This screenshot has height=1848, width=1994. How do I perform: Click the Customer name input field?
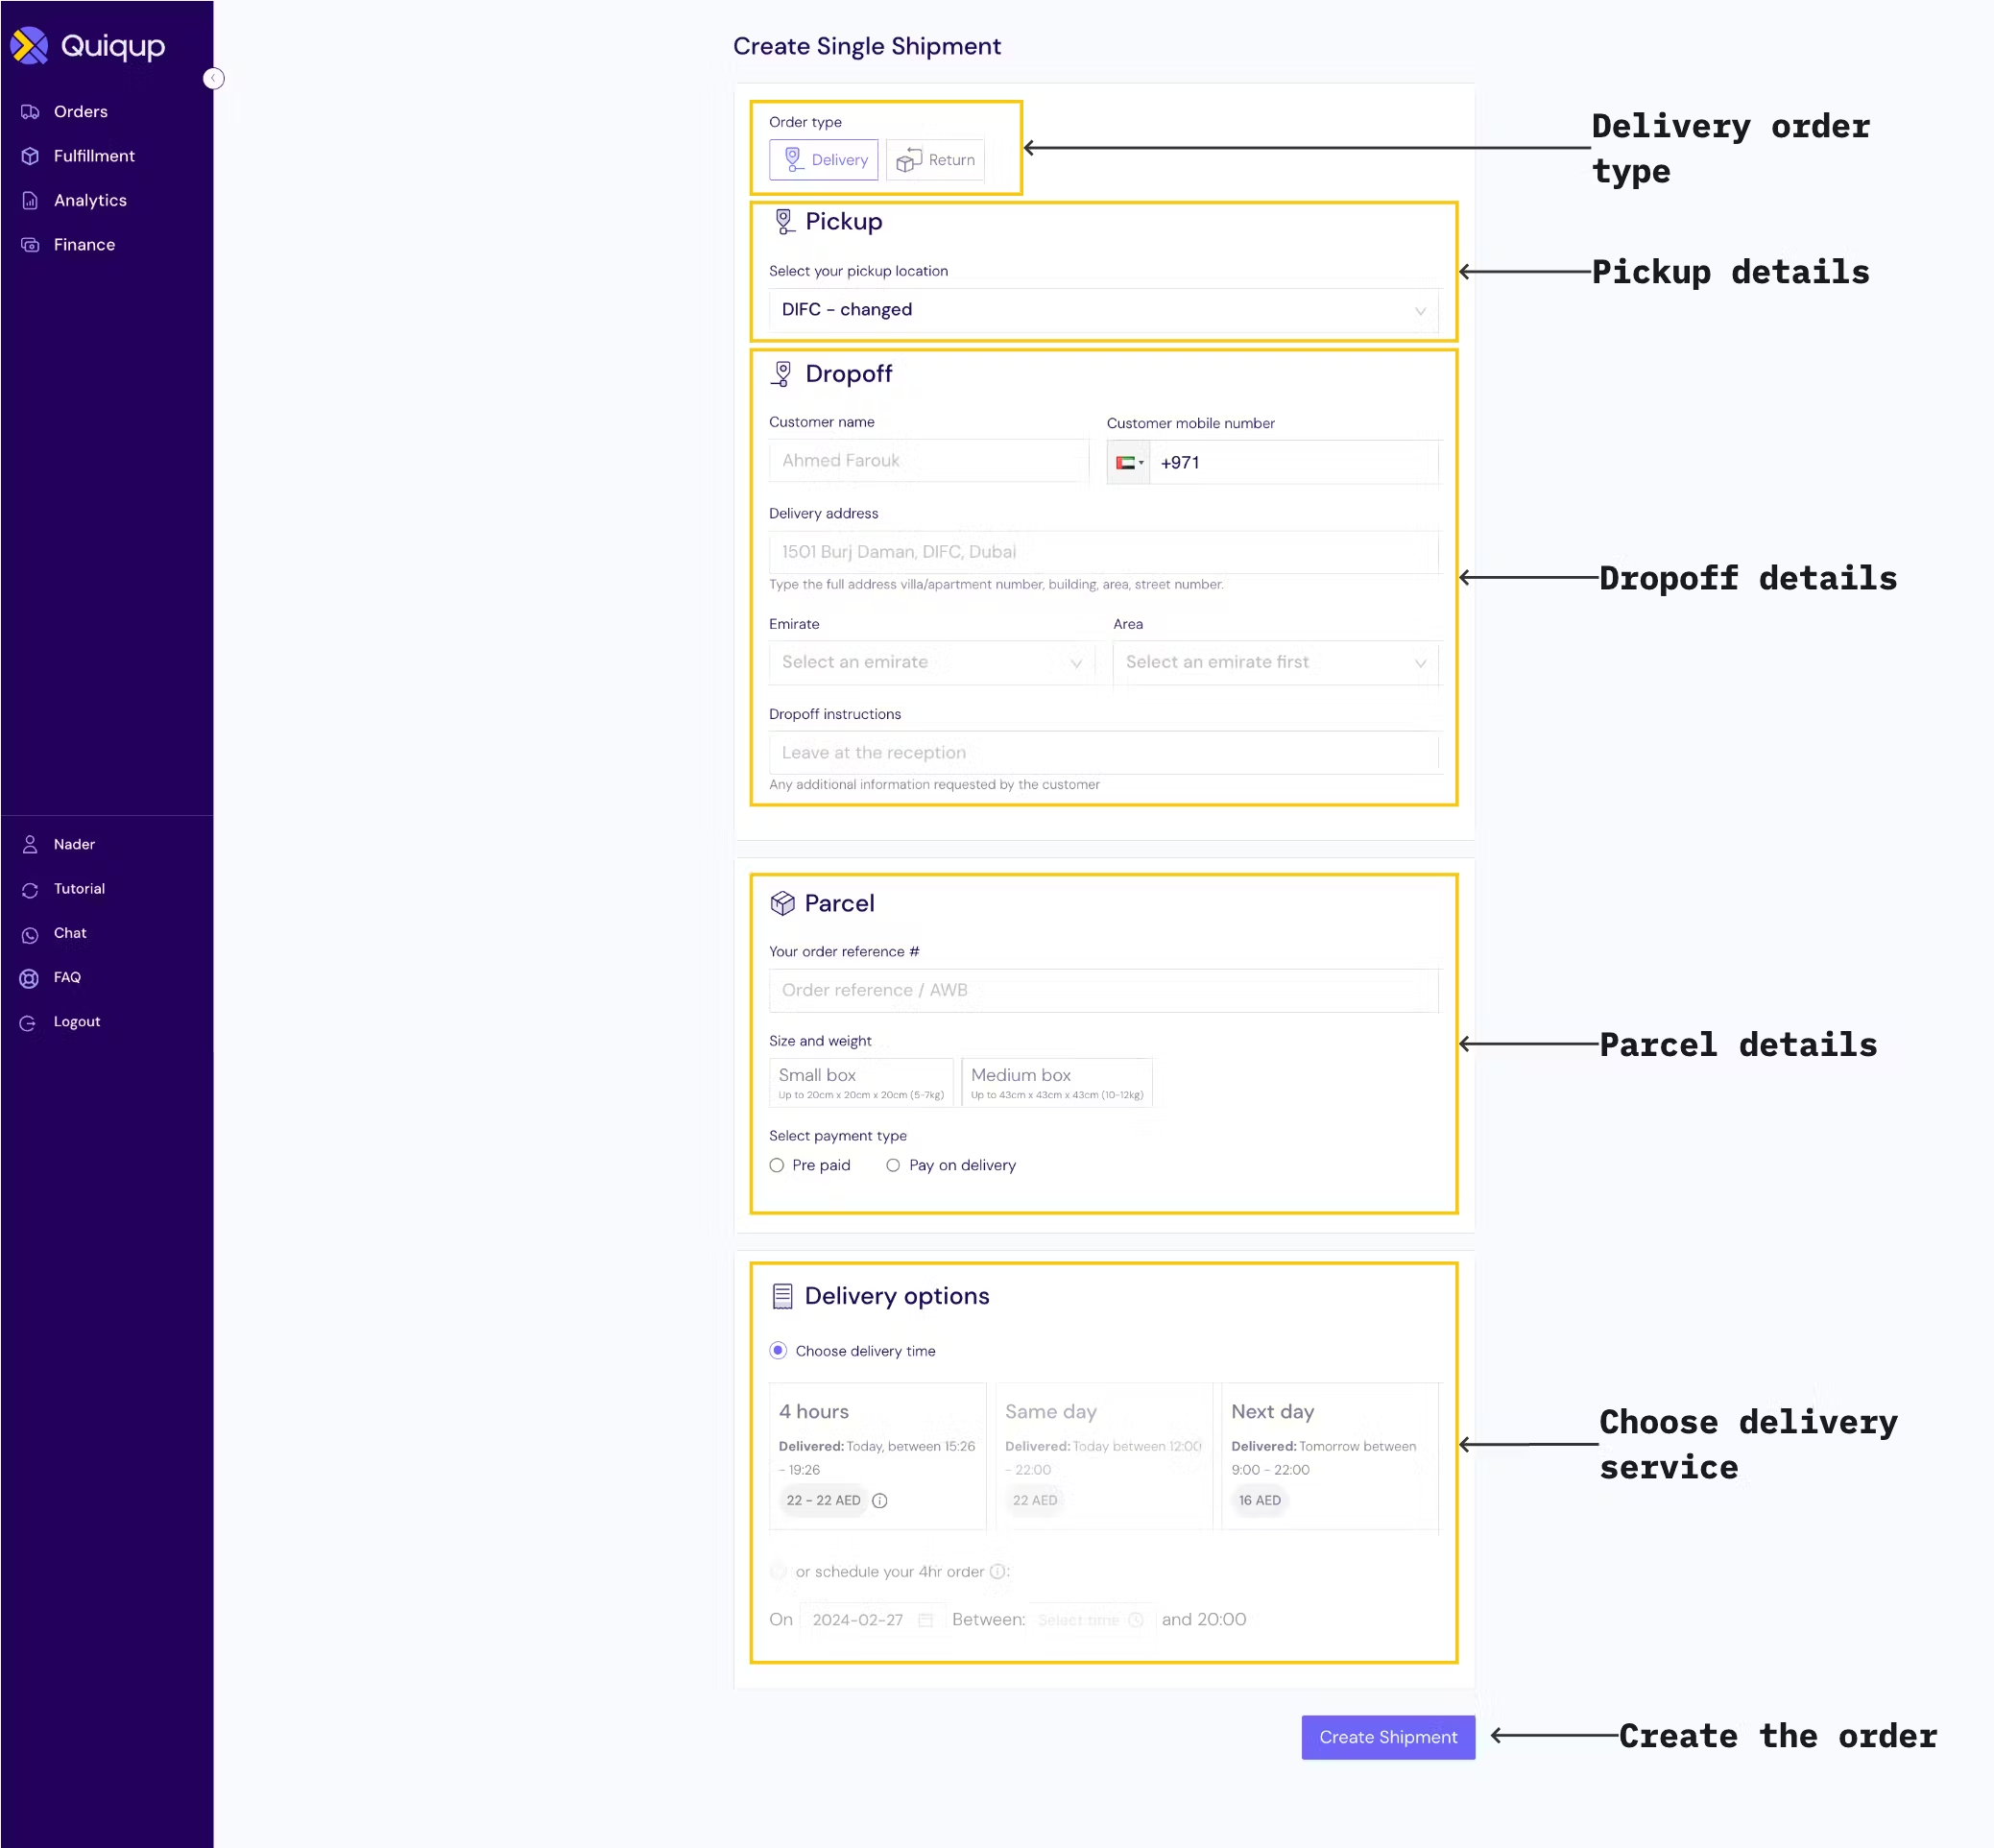pyautogui.click(x=928, y=461)
